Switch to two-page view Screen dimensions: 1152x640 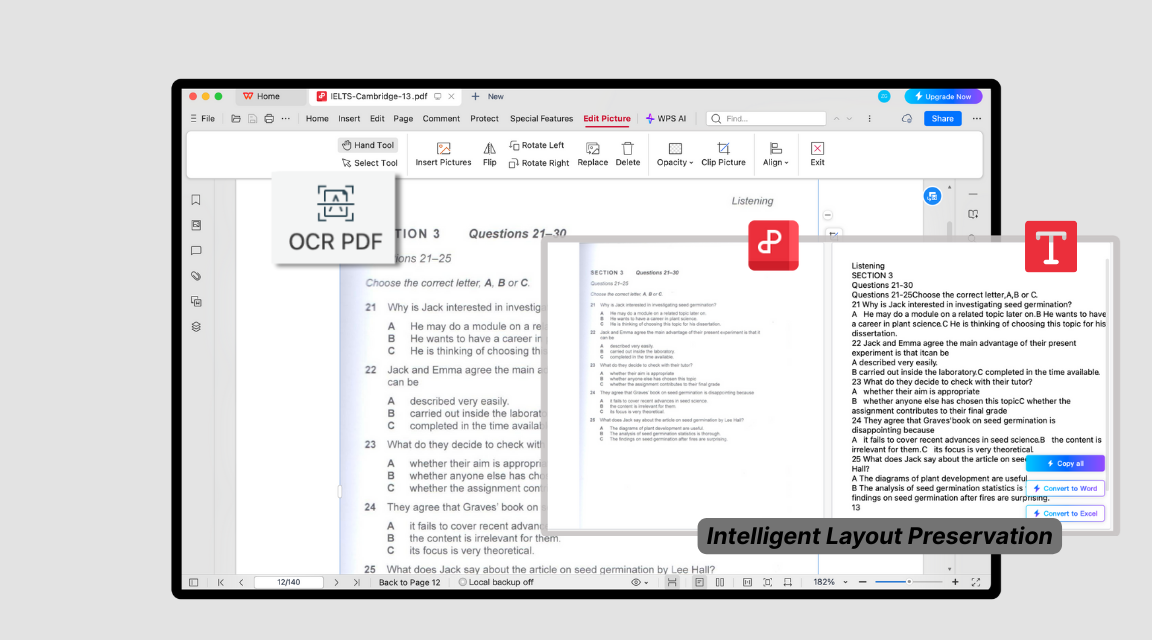pos(720,582)
